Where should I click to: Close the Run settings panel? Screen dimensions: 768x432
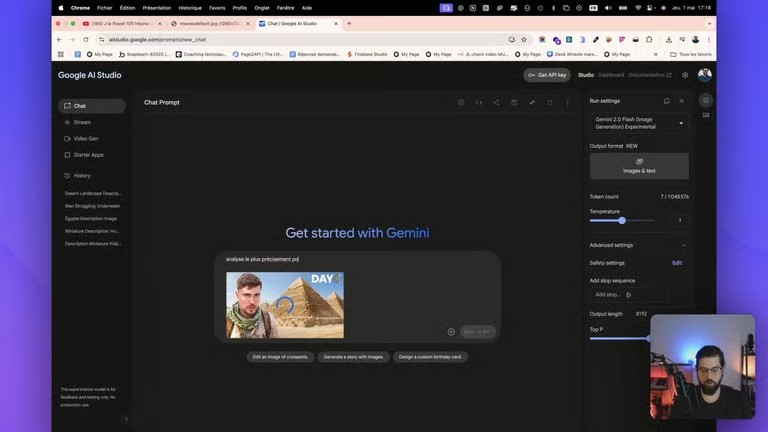tap(681, 101)
